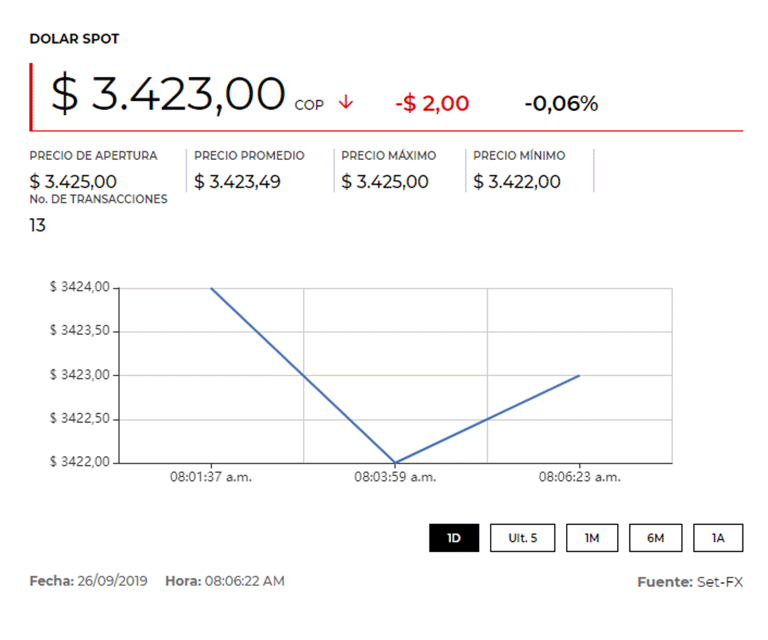Click the Precio de Apertura value
Screen dimensions: 768x640
pyautogui.click(x=73, y=182)
